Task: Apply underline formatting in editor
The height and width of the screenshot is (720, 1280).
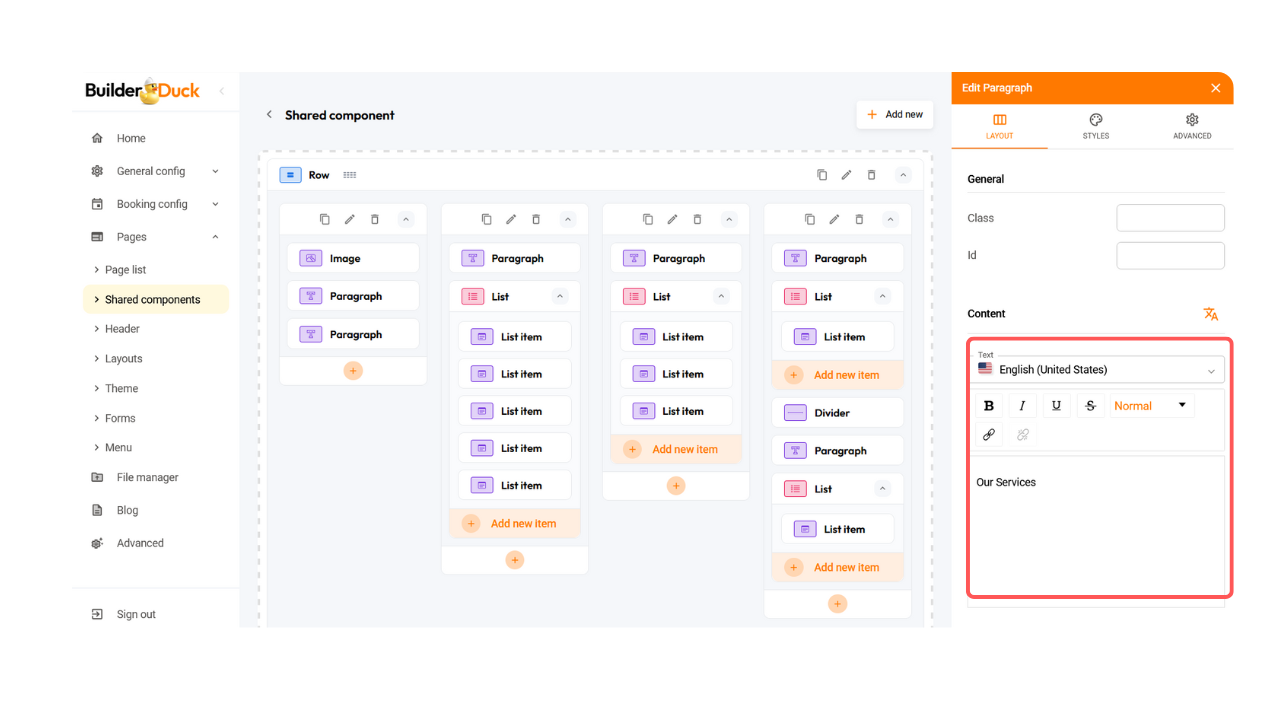Action: 1056,405
